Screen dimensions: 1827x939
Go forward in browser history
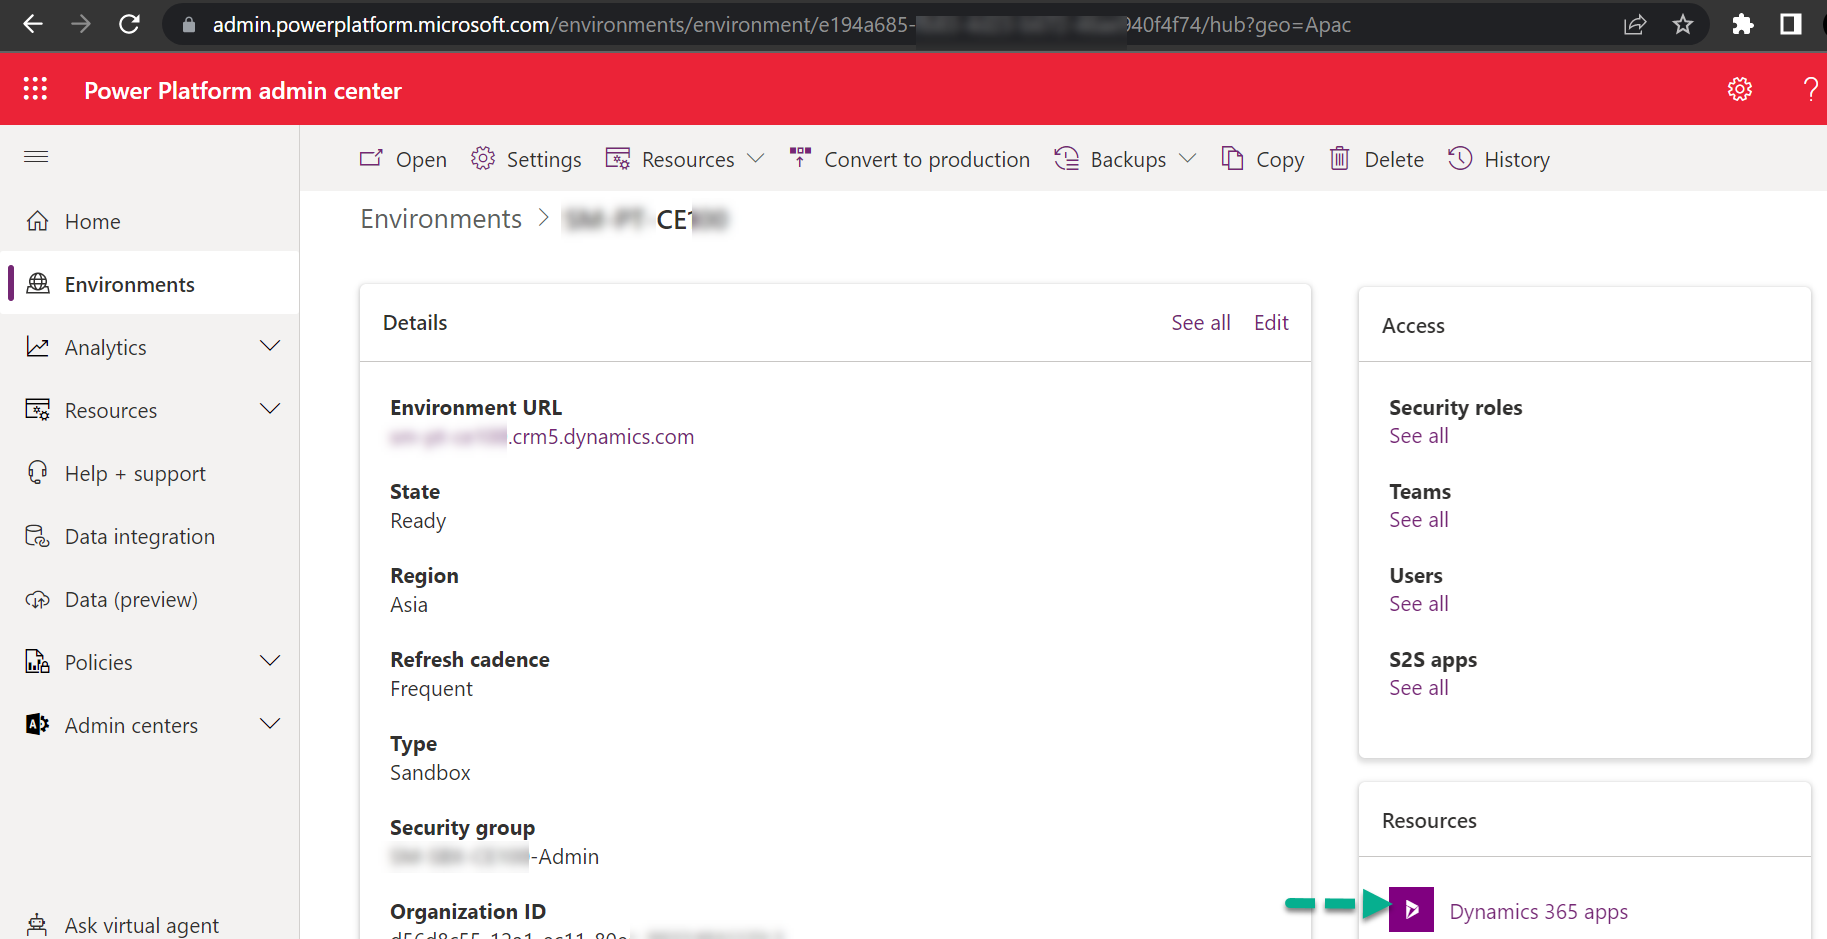81,24
